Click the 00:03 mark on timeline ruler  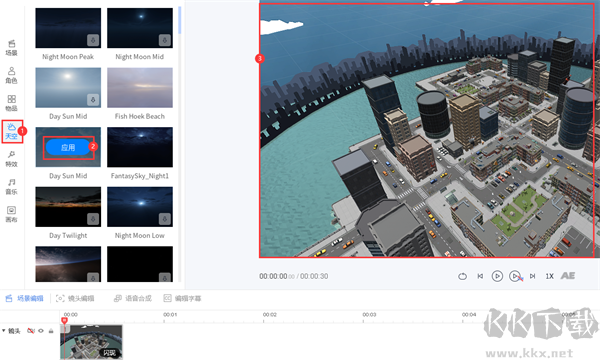coord(369,314)
